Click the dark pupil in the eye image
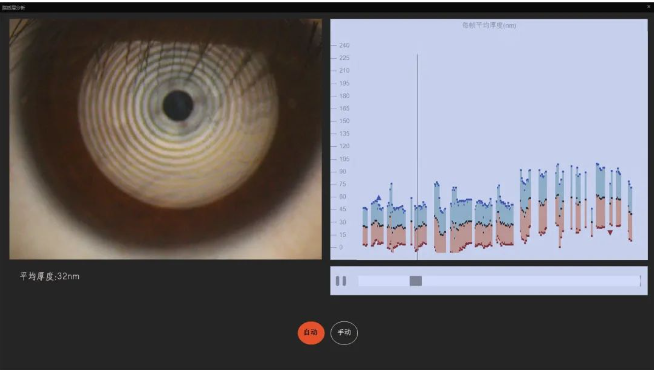The width and height of the screenshot is (654, 370). point(178,106)
